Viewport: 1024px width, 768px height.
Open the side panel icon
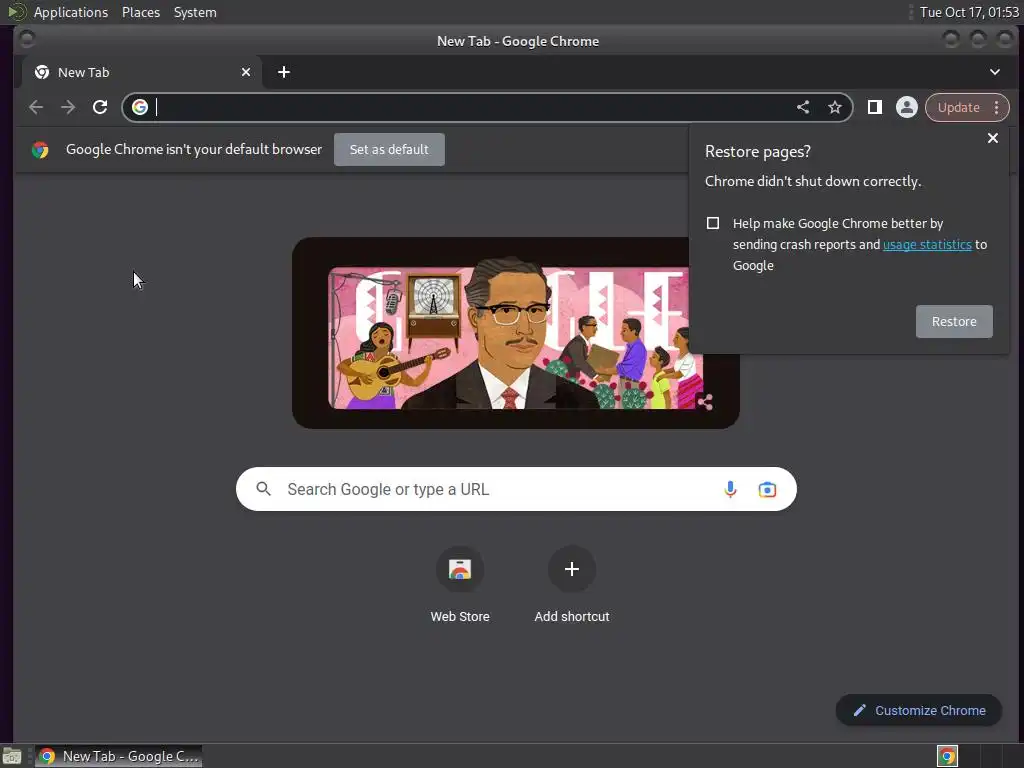coord(874,107)
